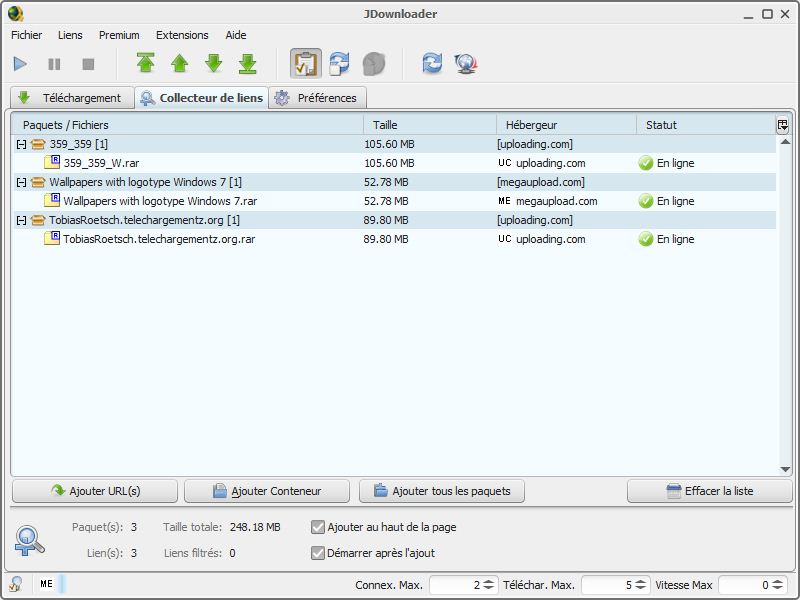
Task: Open the Fichier menu
Action: [x=27, y=35]
